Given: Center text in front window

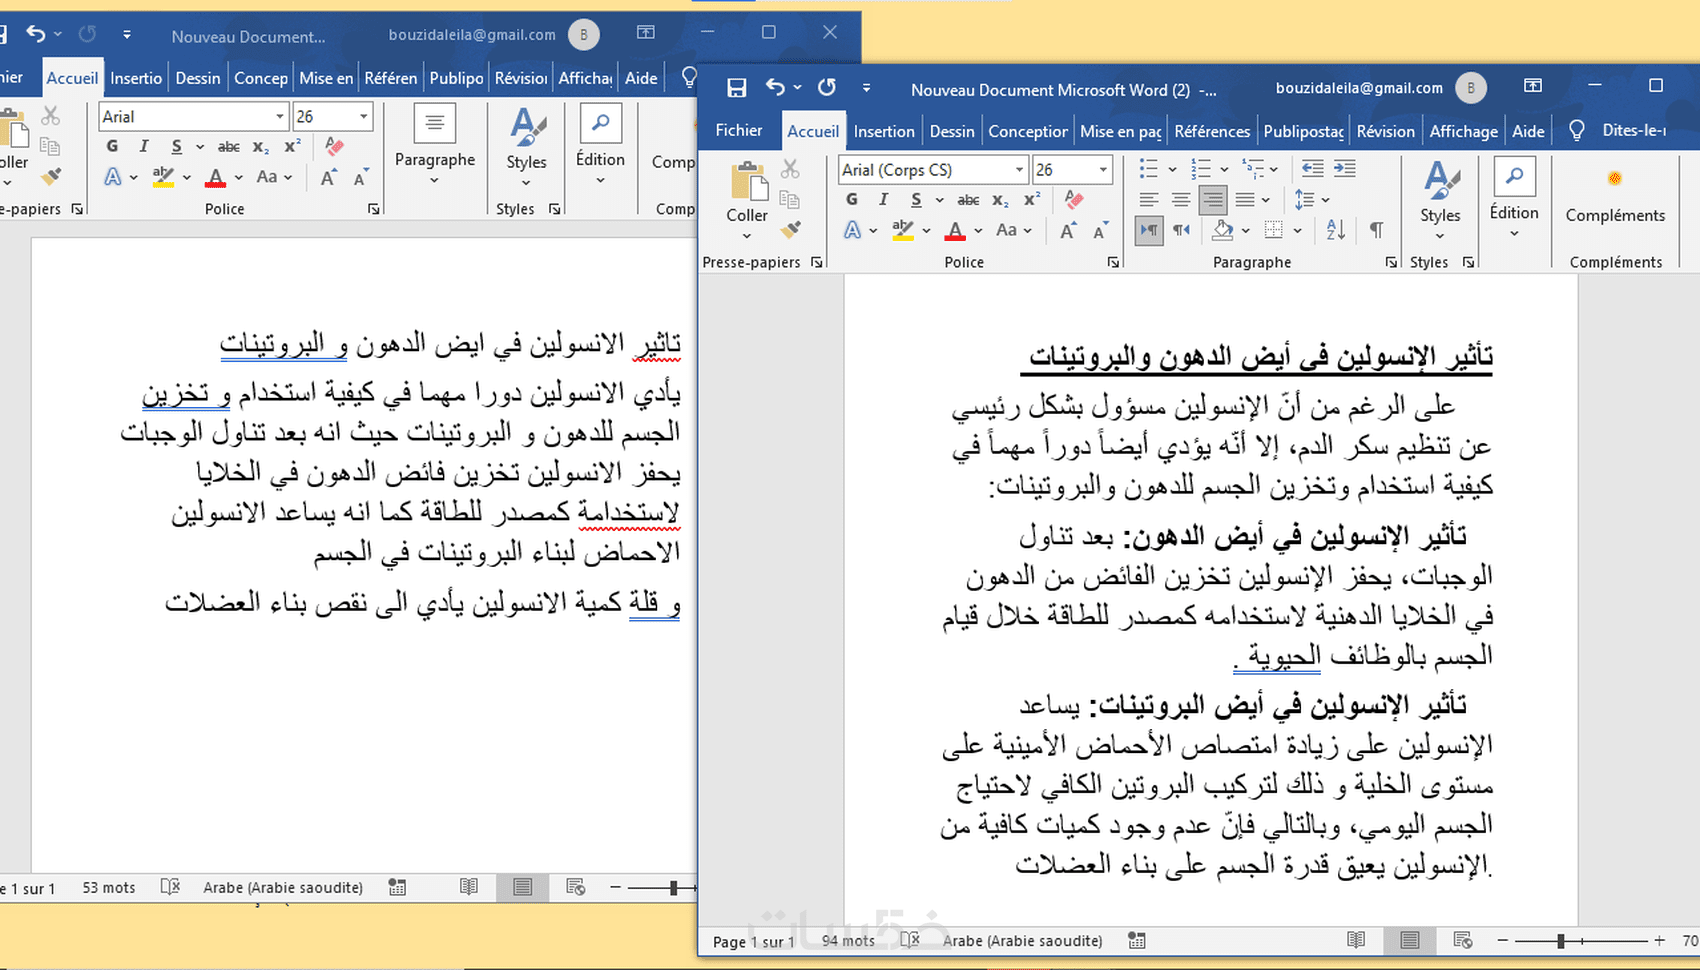Looking at the screenshot, I should 1181,199.
